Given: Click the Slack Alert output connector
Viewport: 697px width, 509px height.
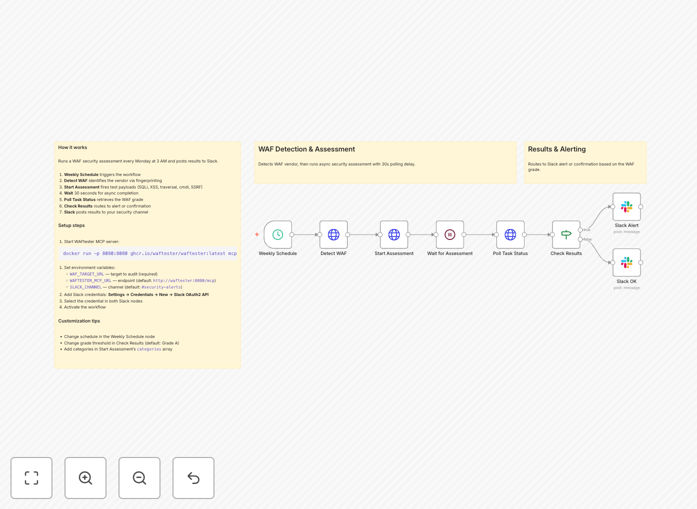Looking at the screenshot, I should (641, 207).
